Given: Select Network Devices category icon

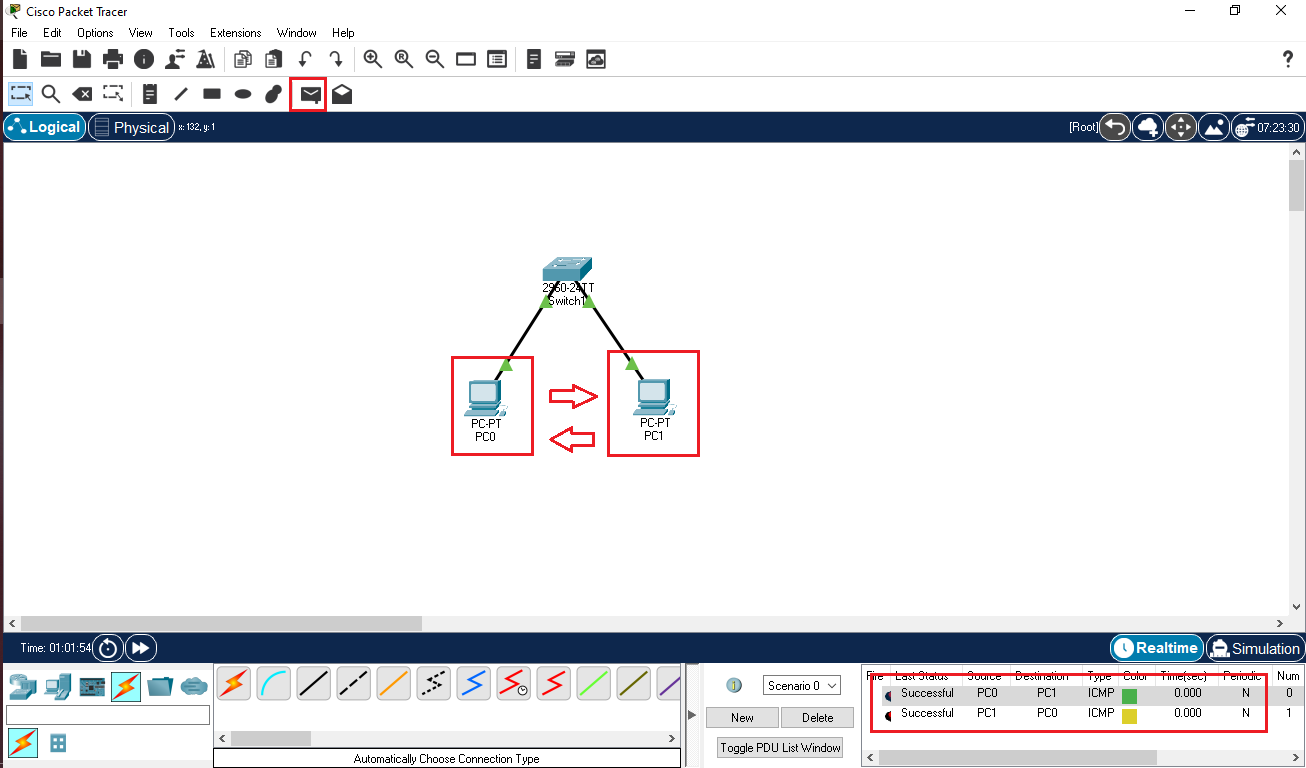Looking at the screenshot, I should [24, 686].
